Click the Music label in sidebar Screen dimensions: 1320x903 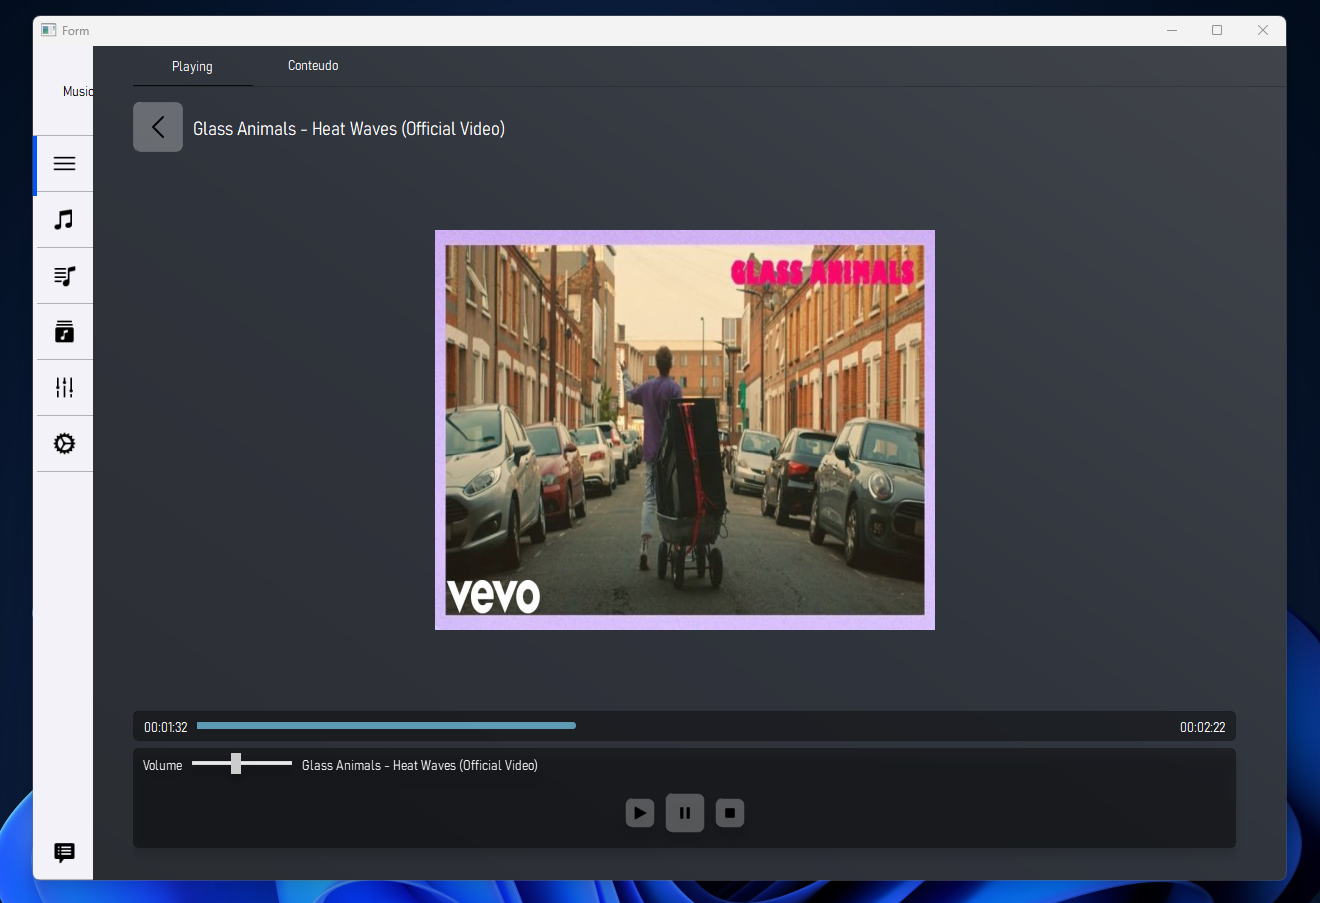78,91
